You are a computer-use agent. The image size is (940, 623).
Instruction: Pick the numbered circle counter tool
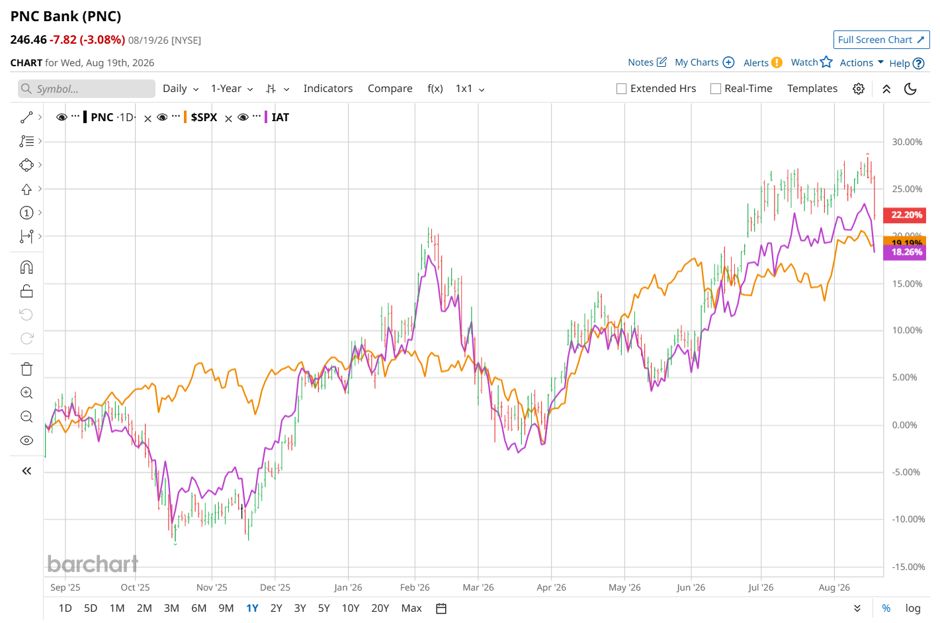26,212
